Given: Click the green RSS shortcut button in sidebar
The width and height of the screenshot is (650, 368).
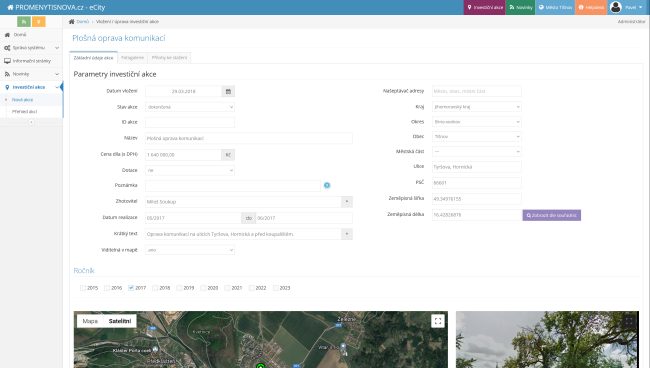Looking at the screenshot, I should point(24,22).
